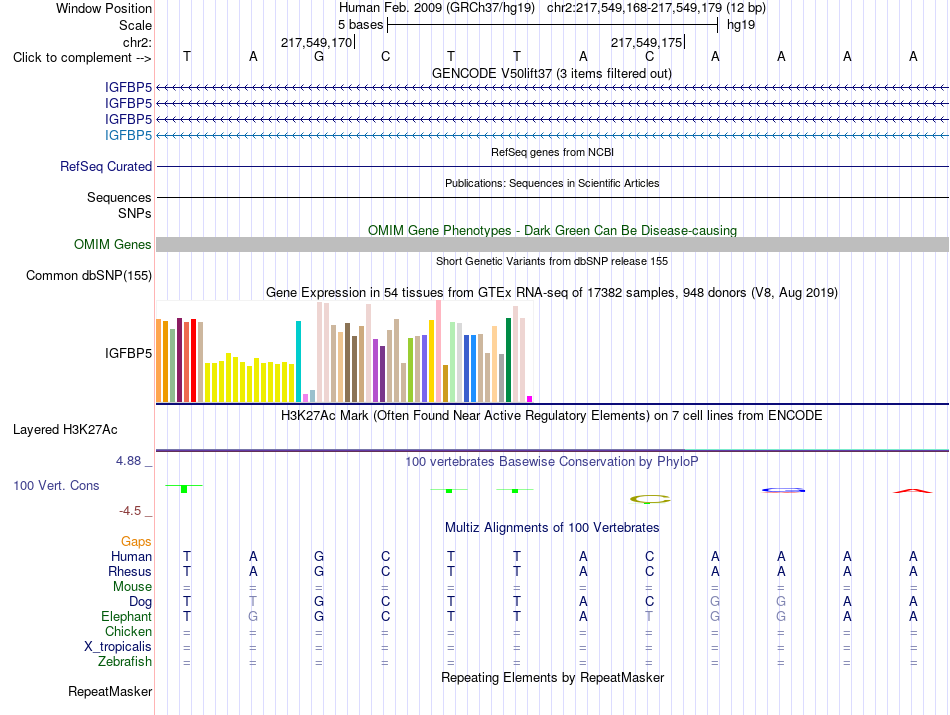Click the G base in the ruler sequence
The width and height of the screenshot is (950, 715).
tap(319, 56)
